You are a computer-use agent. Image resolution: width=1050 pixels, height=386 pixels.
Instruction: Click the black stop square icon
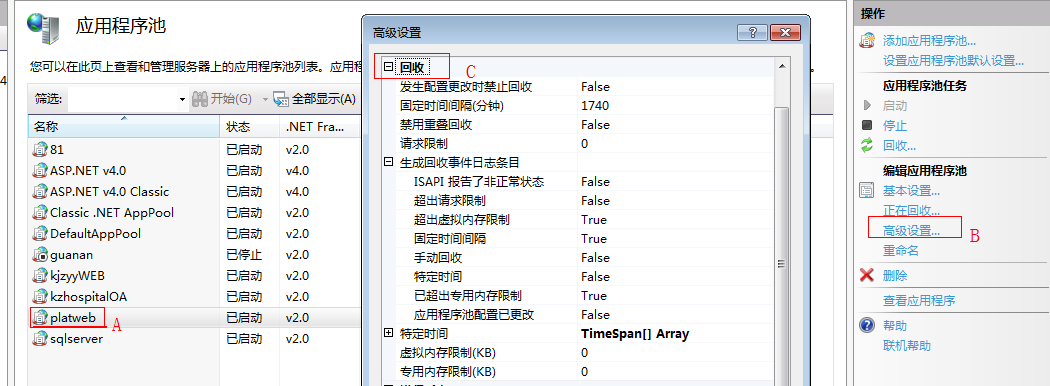coord(867,125)
